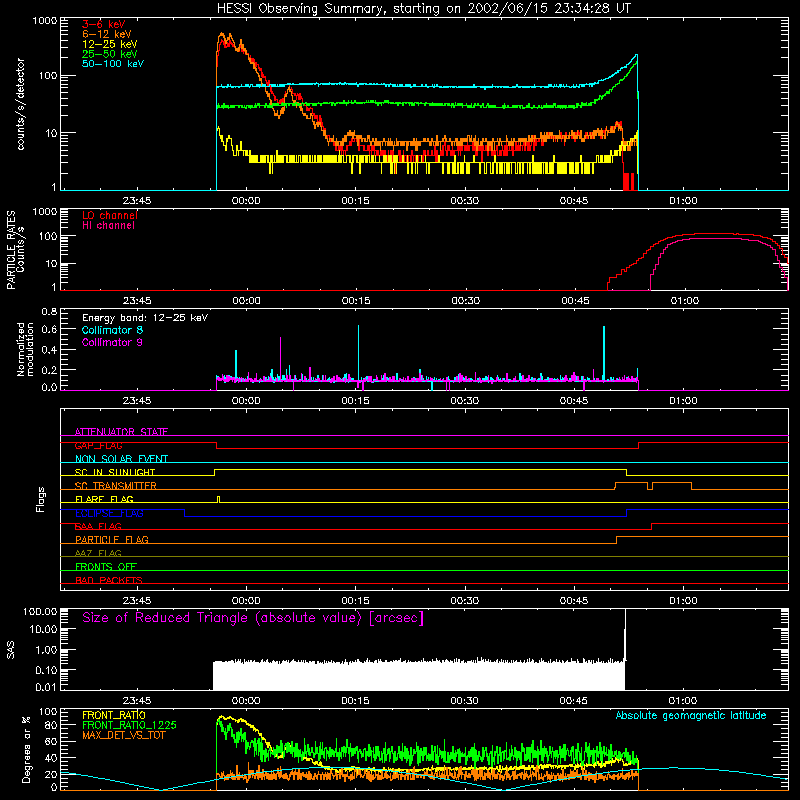Screen dimensions: 800x800
Task: Click the NON_SOLAR_EVENT flag label
Action: [121, 459]
